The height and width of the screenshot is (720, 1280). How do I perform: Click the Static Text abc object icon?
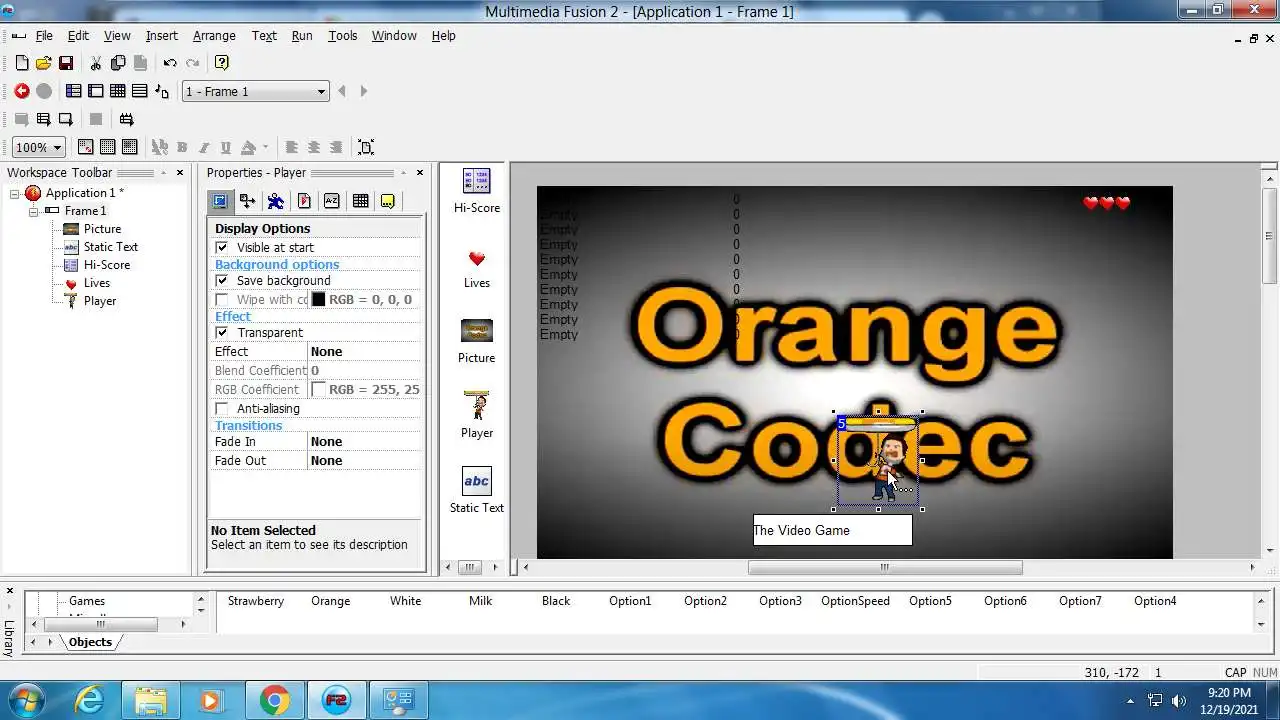point(477,481)
